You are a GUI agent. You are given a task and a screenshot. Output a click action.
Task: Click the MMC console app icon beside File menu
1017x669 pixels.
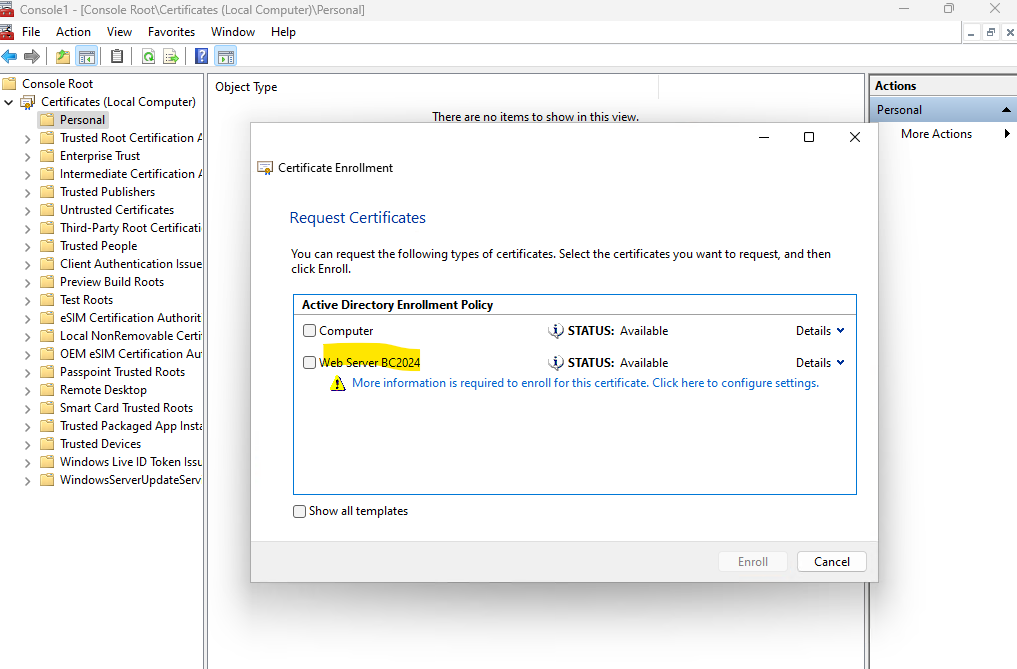pos(7,32)
